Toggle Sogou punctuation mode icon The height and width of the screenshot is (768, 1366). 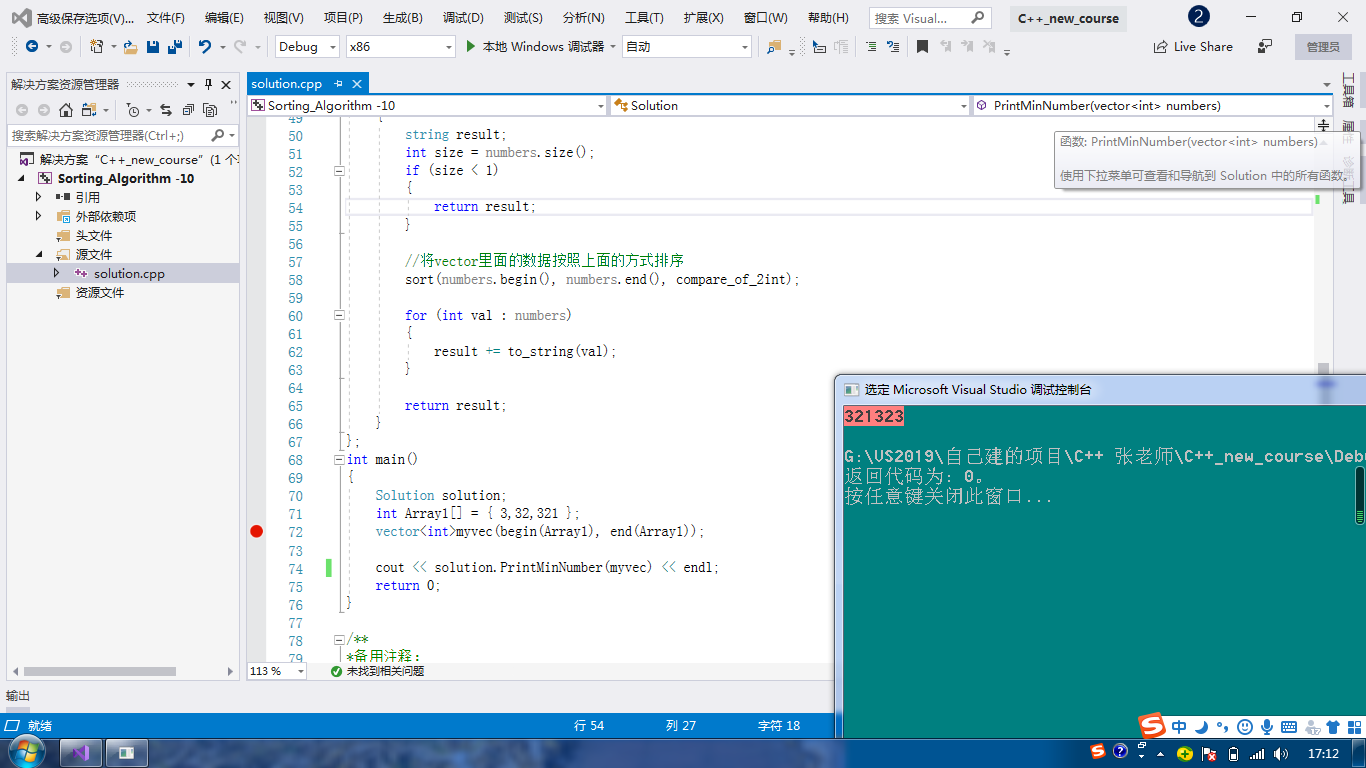[1223, 727]
